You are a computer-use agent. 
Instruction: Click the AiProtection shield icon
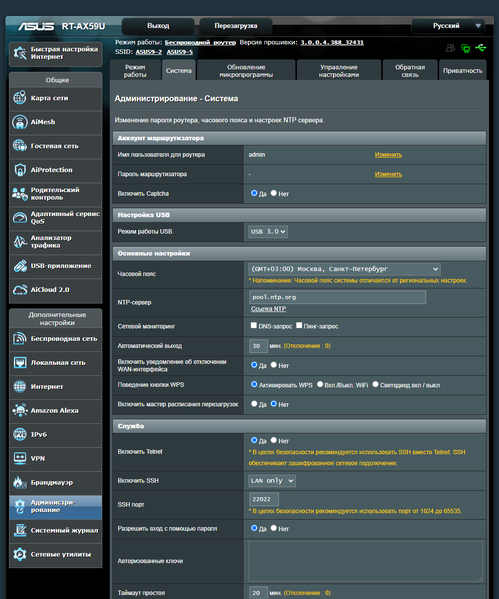[20, 170]
